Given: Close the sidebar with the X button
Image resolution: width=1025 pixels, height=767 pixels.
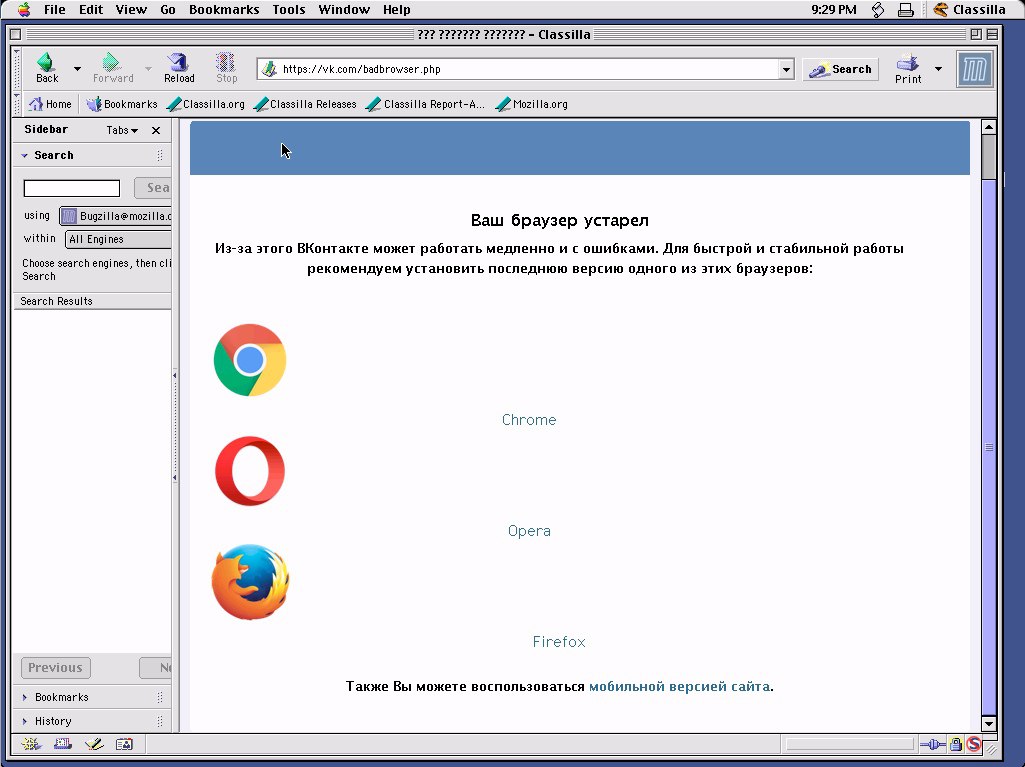Looking at the screenshot, I should point(156,130).
